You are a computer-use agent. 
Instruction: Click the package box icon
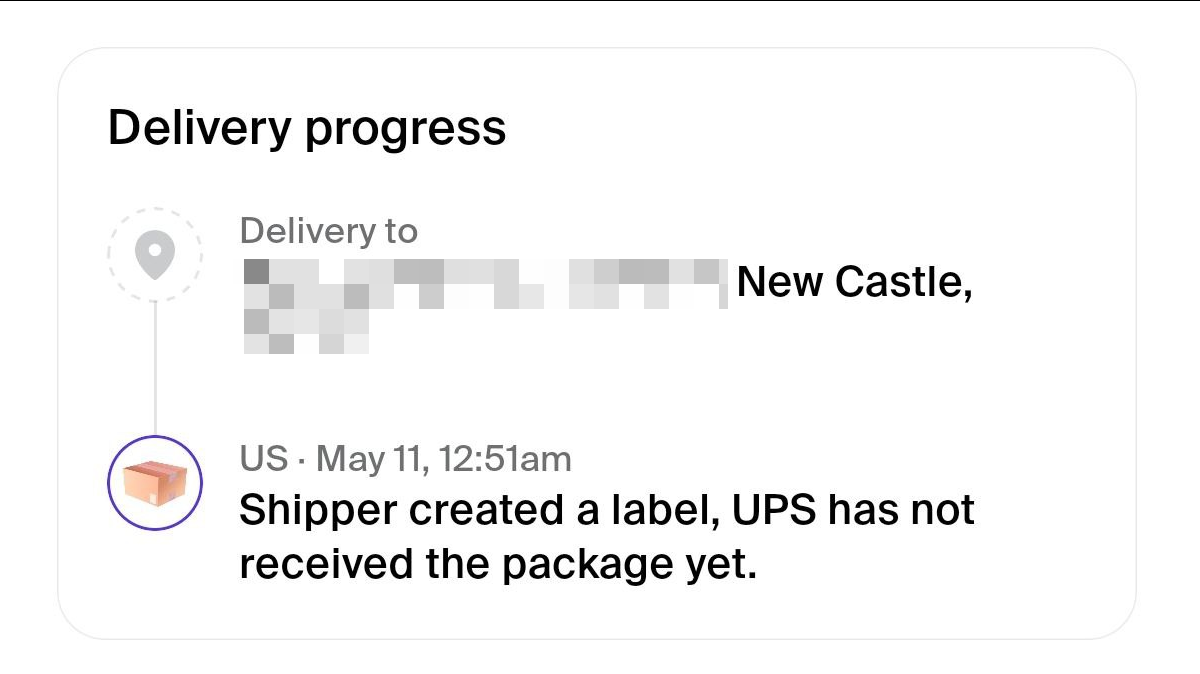tap(155, 483)
